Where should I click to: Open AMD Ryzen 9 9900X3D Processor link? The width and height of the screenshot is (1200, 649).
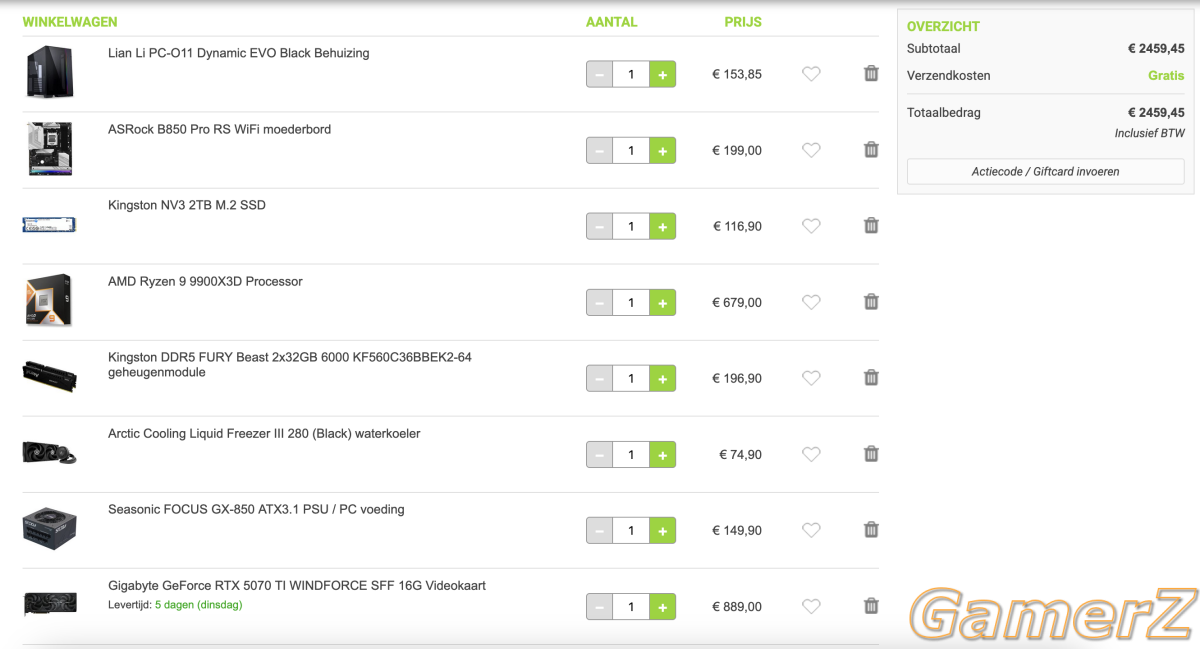tap(205, 281)
